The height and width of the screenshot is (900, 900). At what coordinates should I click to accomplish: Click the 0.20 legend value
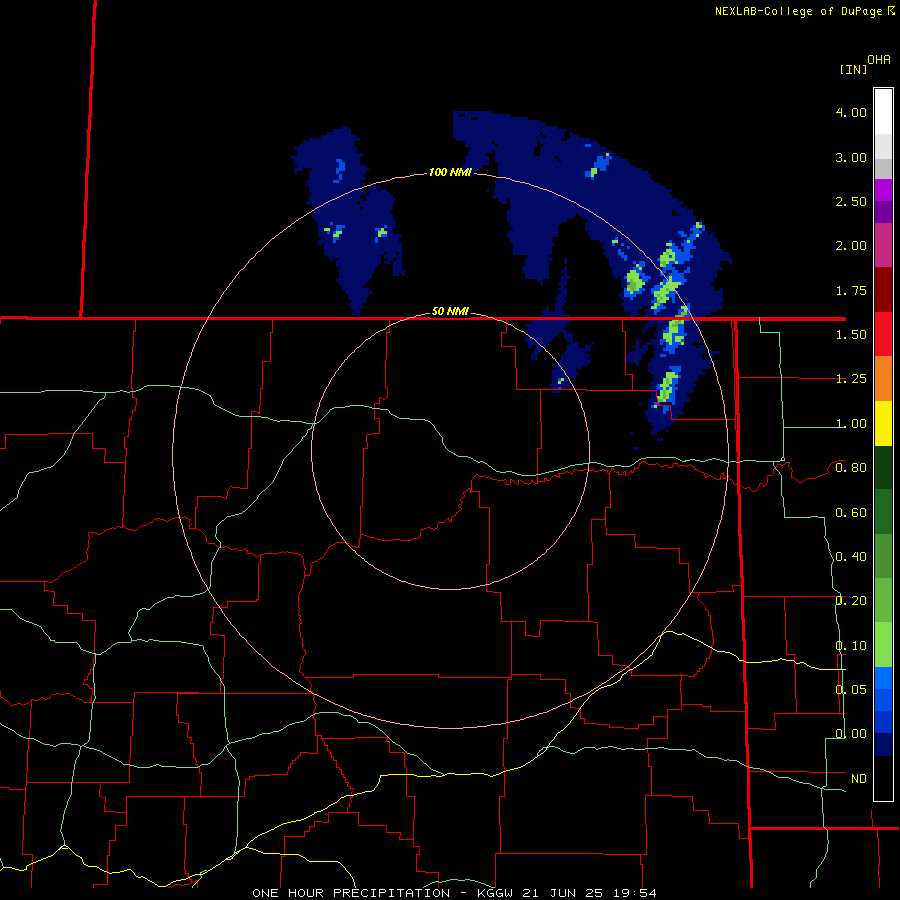click(x=851, y=601)
